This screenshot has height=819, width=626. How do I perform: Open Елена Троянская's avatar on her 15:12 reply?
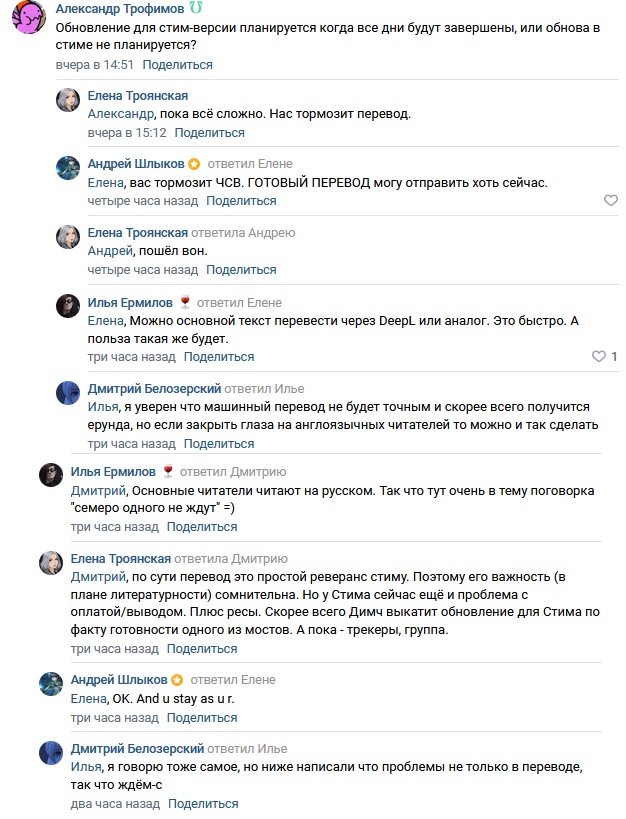coord(68,100)
